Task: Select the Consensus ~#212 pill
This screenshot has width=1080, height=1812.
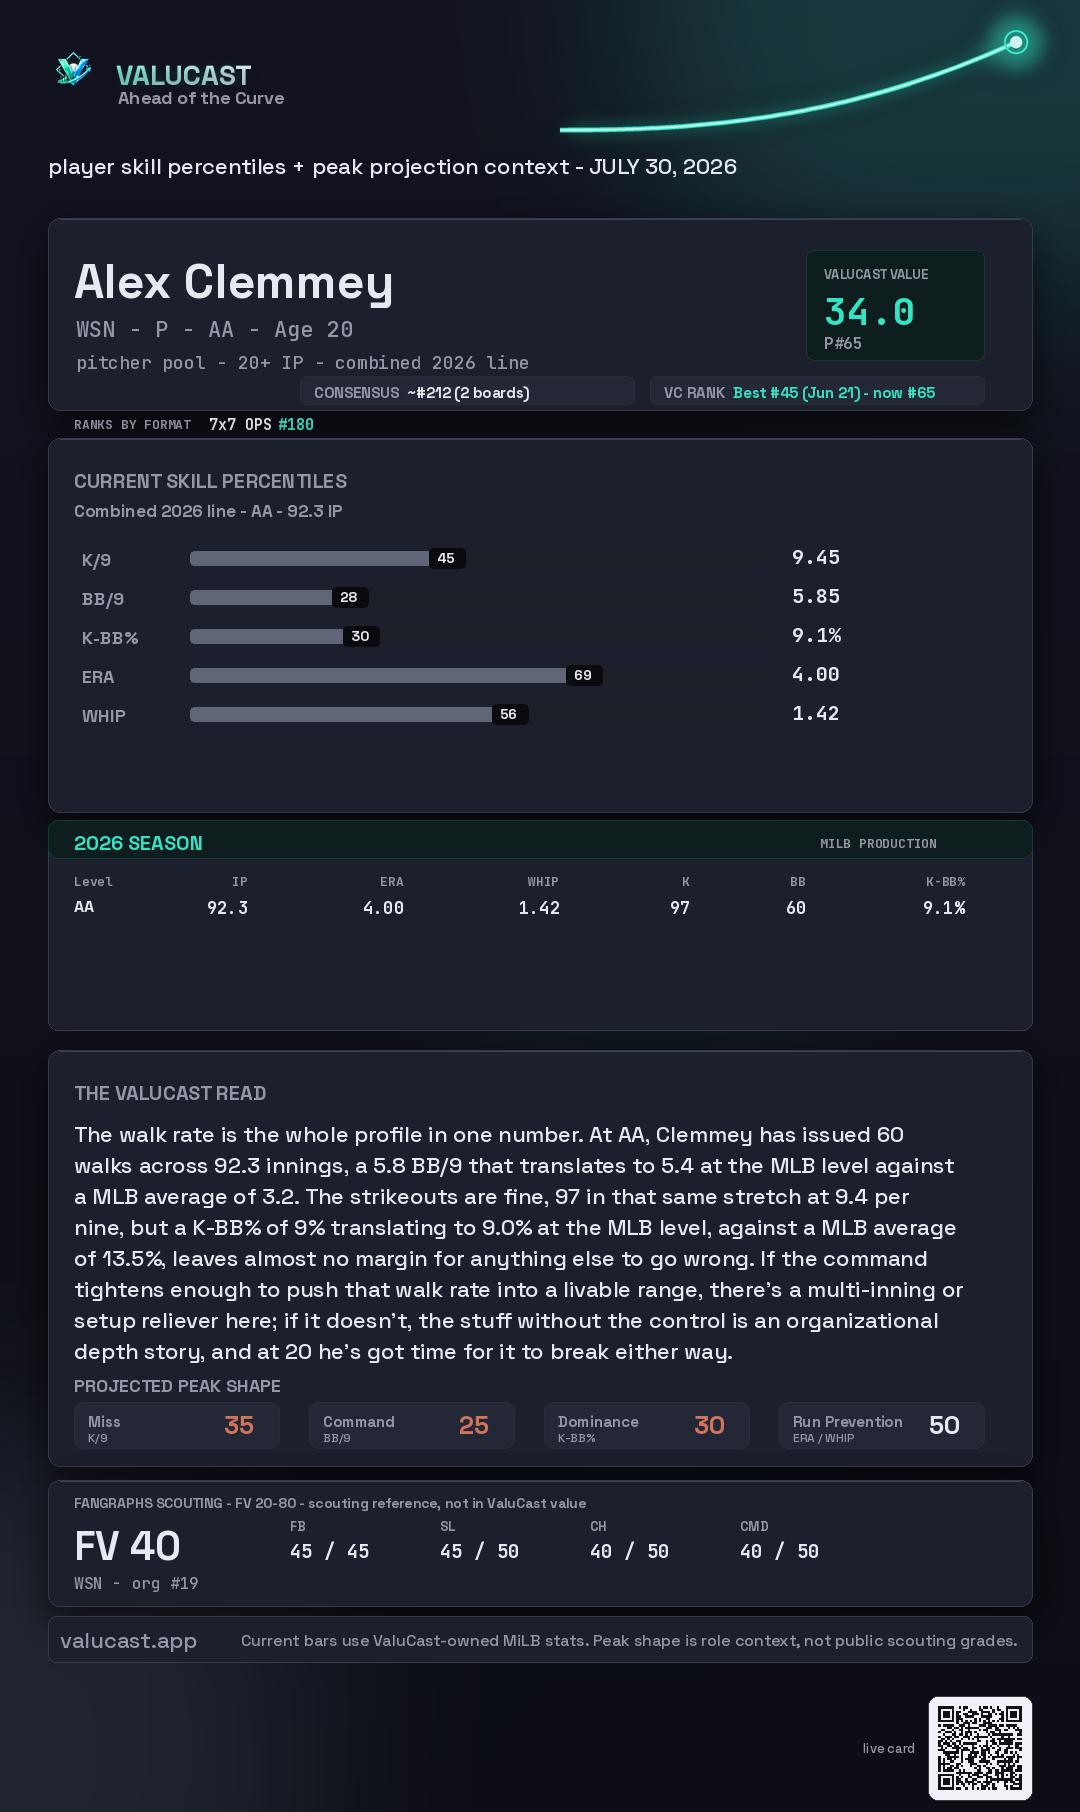Action: [x=467, y=392]
